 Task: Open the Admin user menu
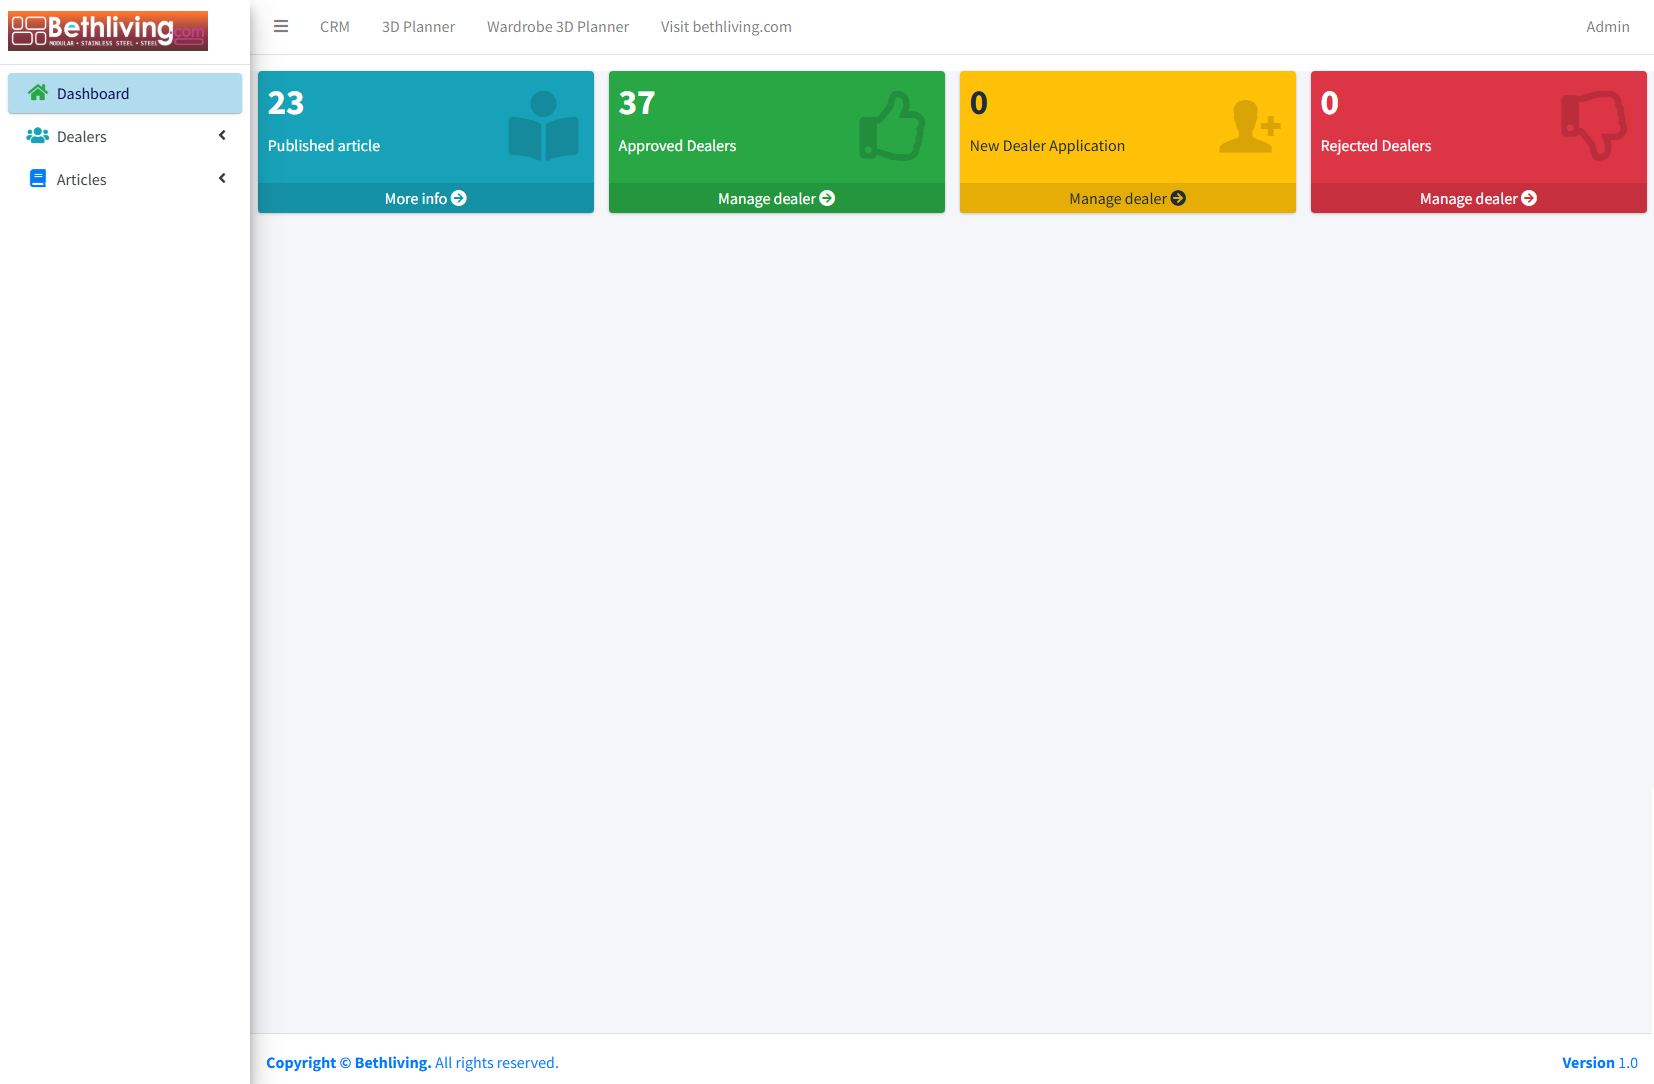pyautogui.click(x=1607, y=27)
